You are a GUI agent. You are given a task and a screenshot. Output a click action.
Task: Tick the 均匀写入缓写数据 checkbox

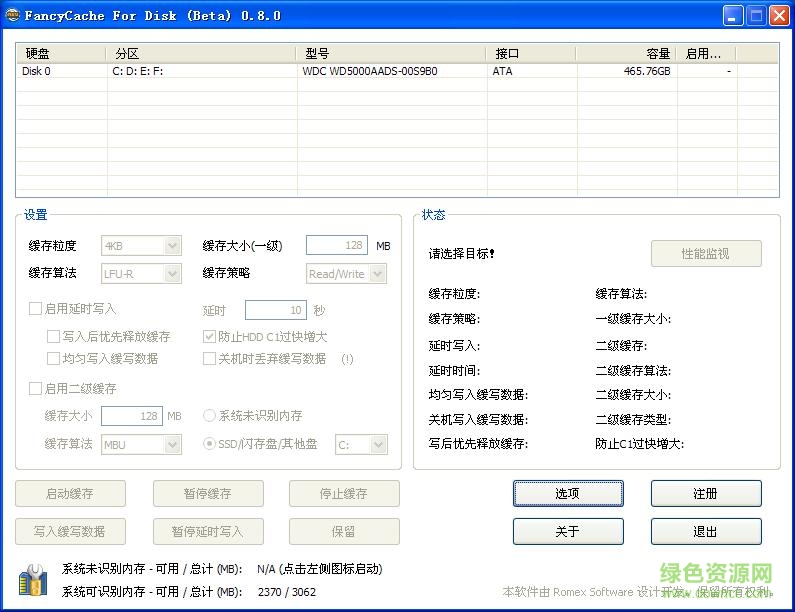[54, 358]
